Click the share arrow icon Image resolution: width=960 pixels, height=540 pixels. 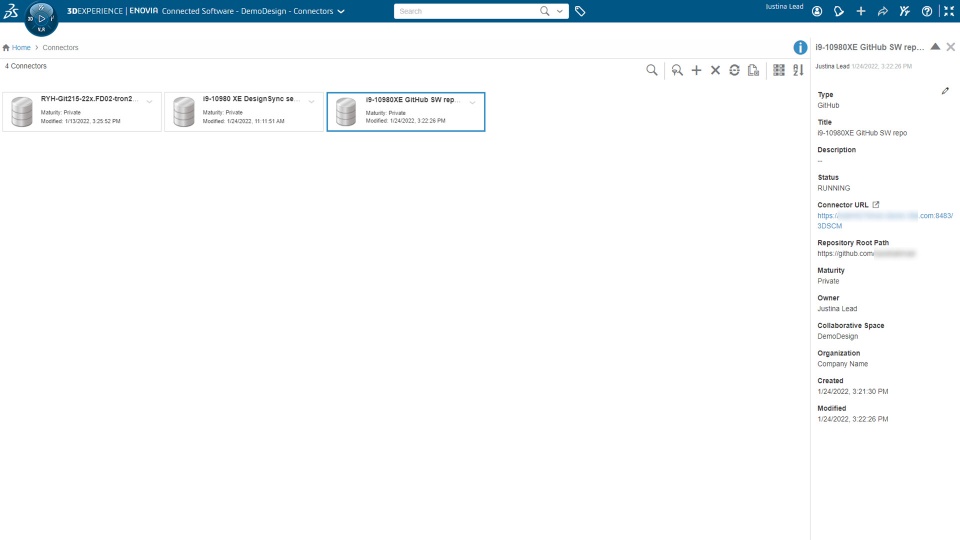[883, 11]
